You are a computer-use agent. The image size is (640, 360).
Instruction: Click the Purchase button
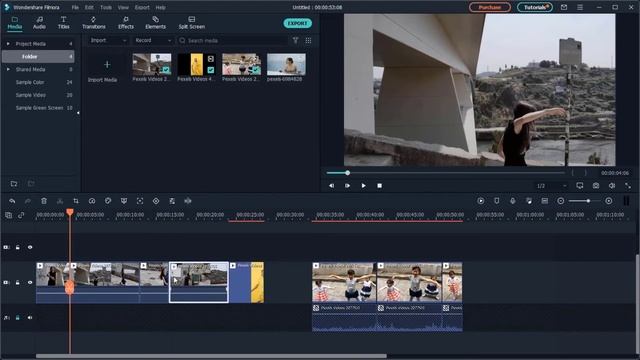click(x=489, y=7)
